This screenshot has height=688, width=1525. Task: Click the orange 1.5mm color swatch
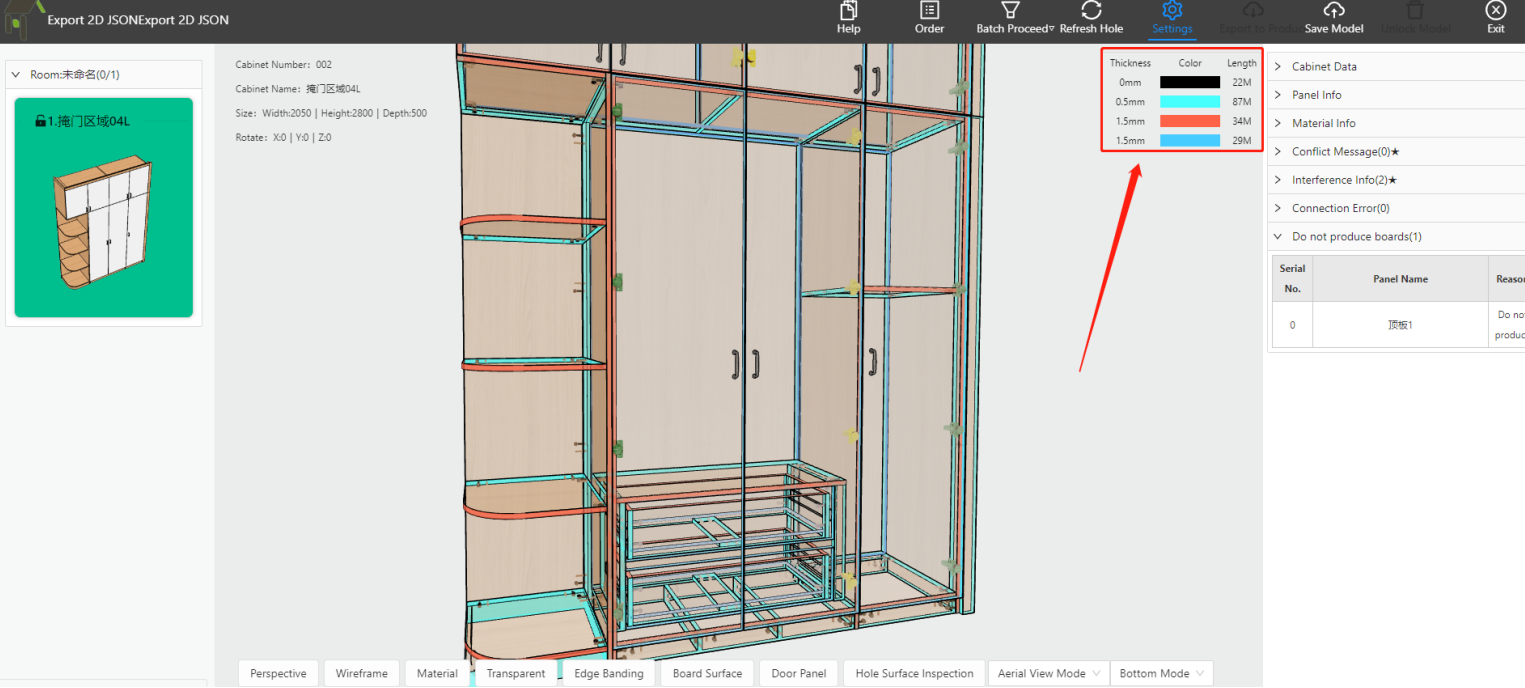click(x=1189, y=121)
